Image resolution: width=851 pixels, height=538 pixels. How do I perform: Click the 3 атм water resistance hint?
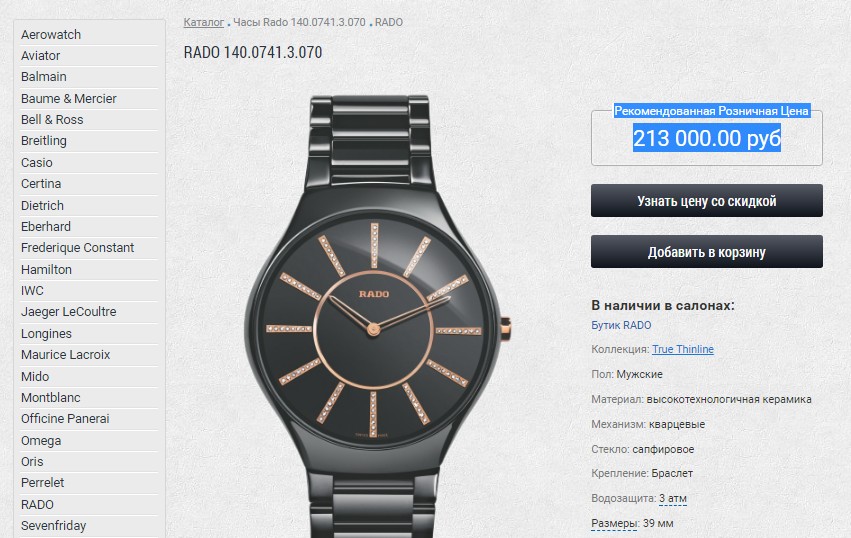coord(672,498)
